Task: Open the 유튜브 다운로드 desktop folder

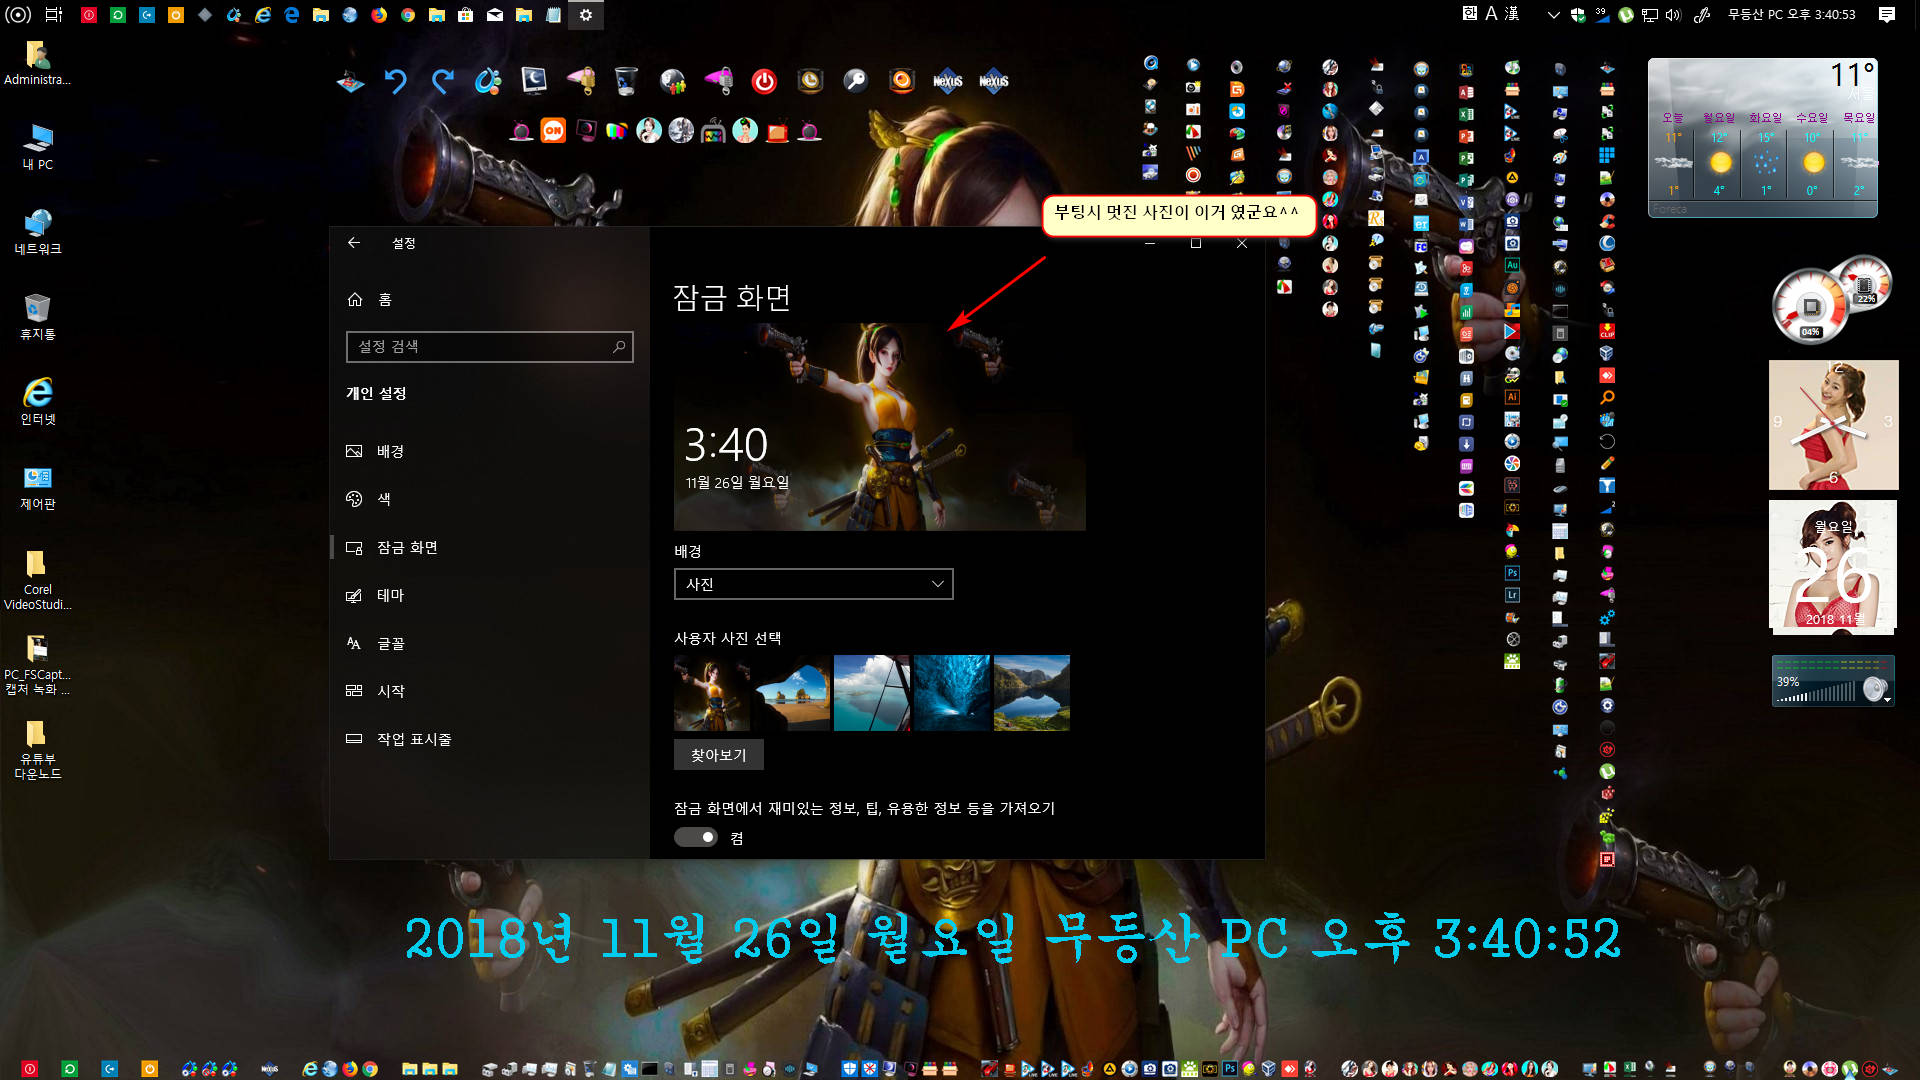Action: point(38,749)
